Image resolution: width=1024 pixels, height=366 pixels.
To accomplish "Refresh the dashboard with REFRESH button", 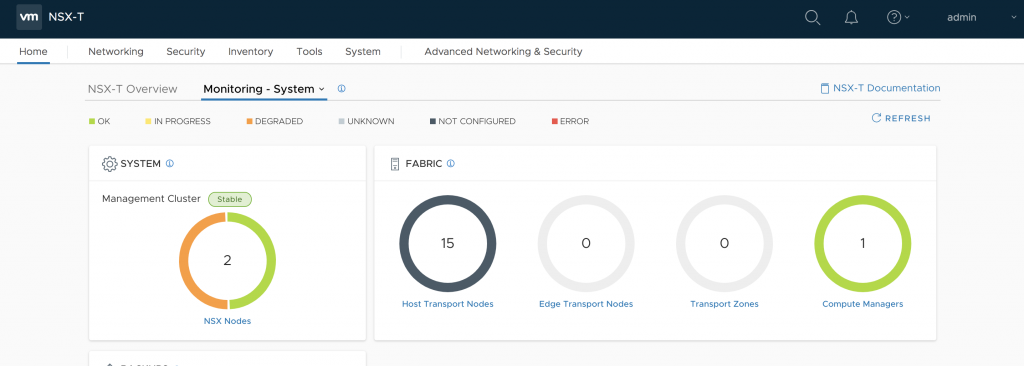I will coord(901,118).
